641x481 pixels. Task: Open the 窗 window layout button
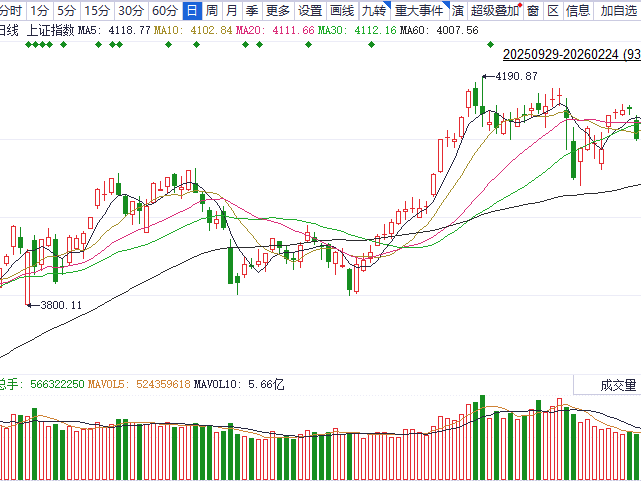coord(533,11)
